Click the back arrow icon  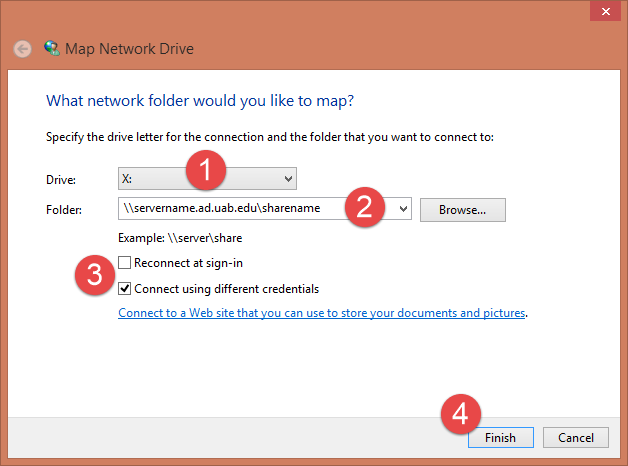click(23, 48)
